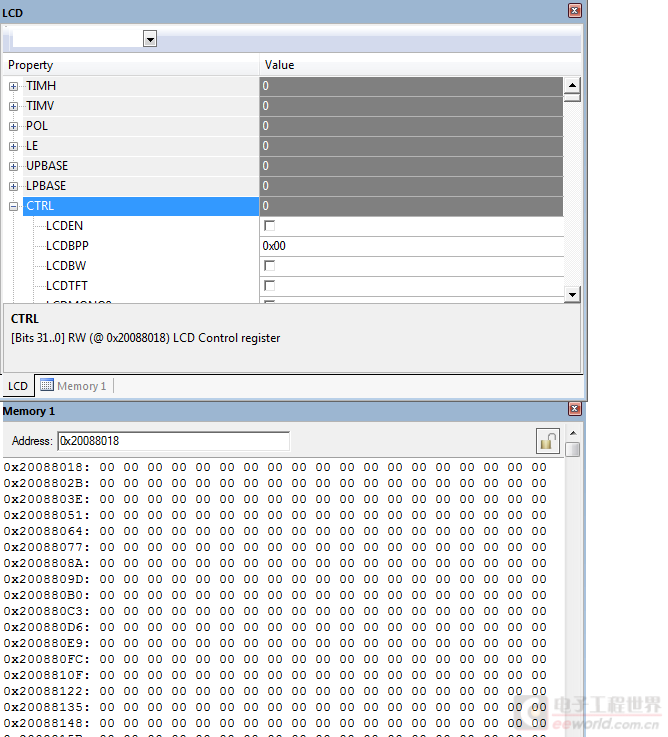
Task: Click scroll up arrow in property list
Action: point(572,85)
